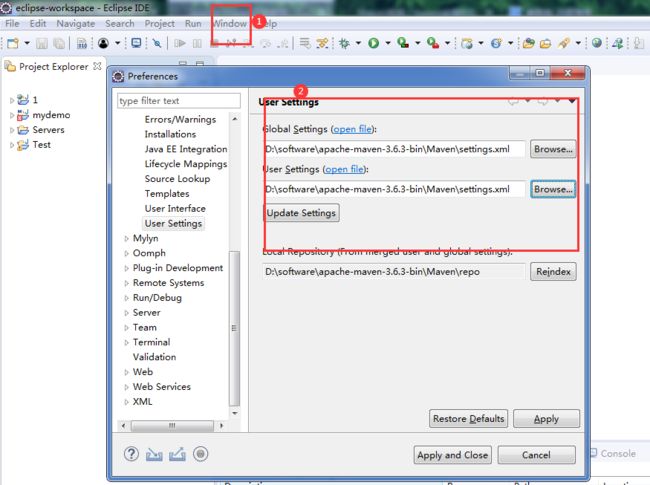
Task: Click the Skip All Breakpoints toolbar icon
Action: (157, 43)
